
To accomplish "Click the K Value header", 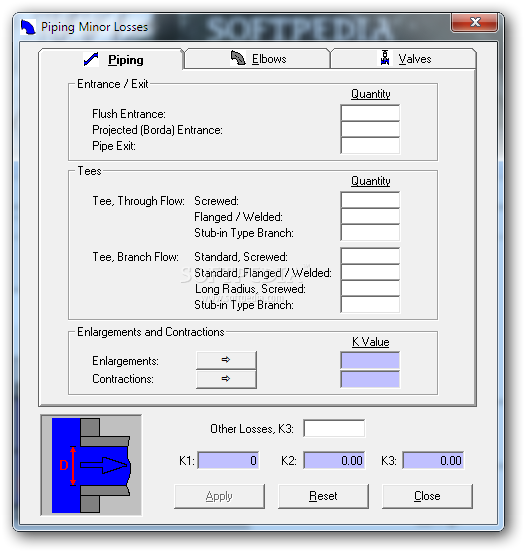I will point(371,342).
